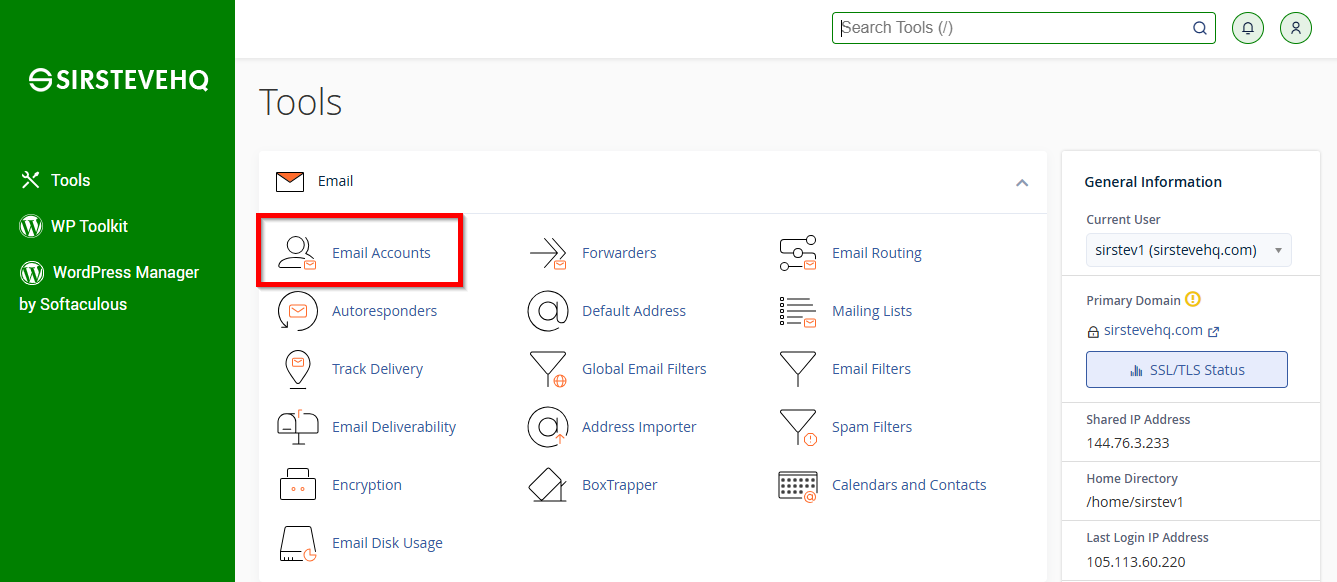Click the notifications bell icon
This screenshot has height=582, width=1337.
tap(1247, 28)
